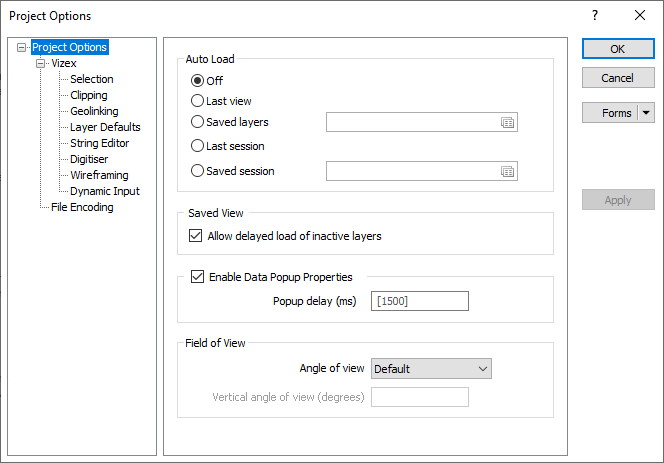Collapse the Project Options root node

click(x=22, y=47)
